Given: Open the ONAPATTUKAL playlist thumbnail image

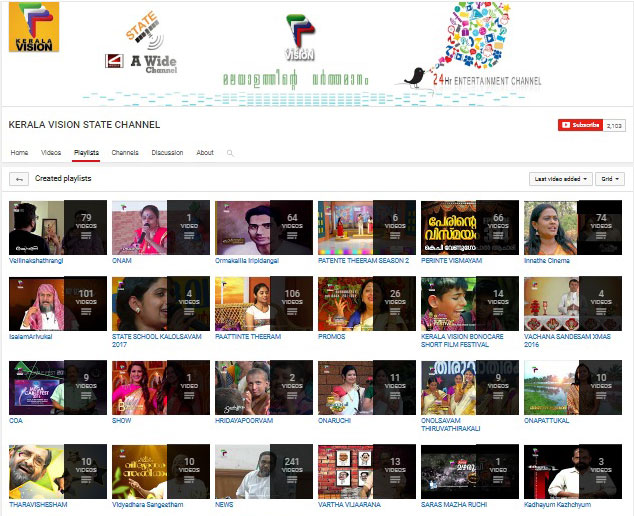Looking at the screenshot, I should click(573, 387).
